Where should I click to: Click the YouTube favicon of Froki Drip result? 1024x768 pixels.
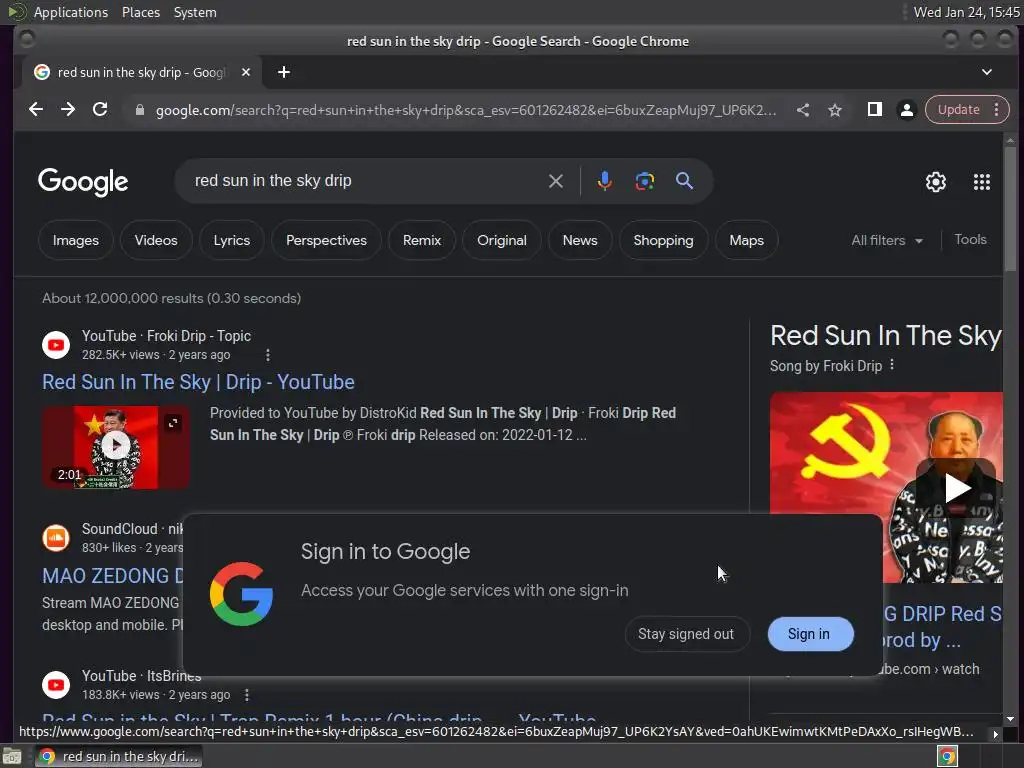coord(56,345)
